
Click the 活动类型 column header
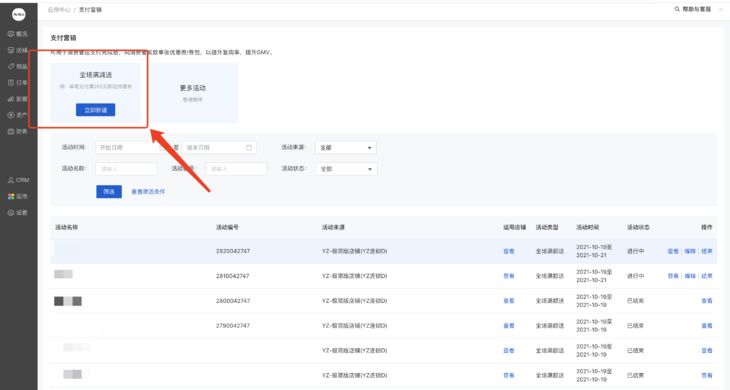(547, 228)
